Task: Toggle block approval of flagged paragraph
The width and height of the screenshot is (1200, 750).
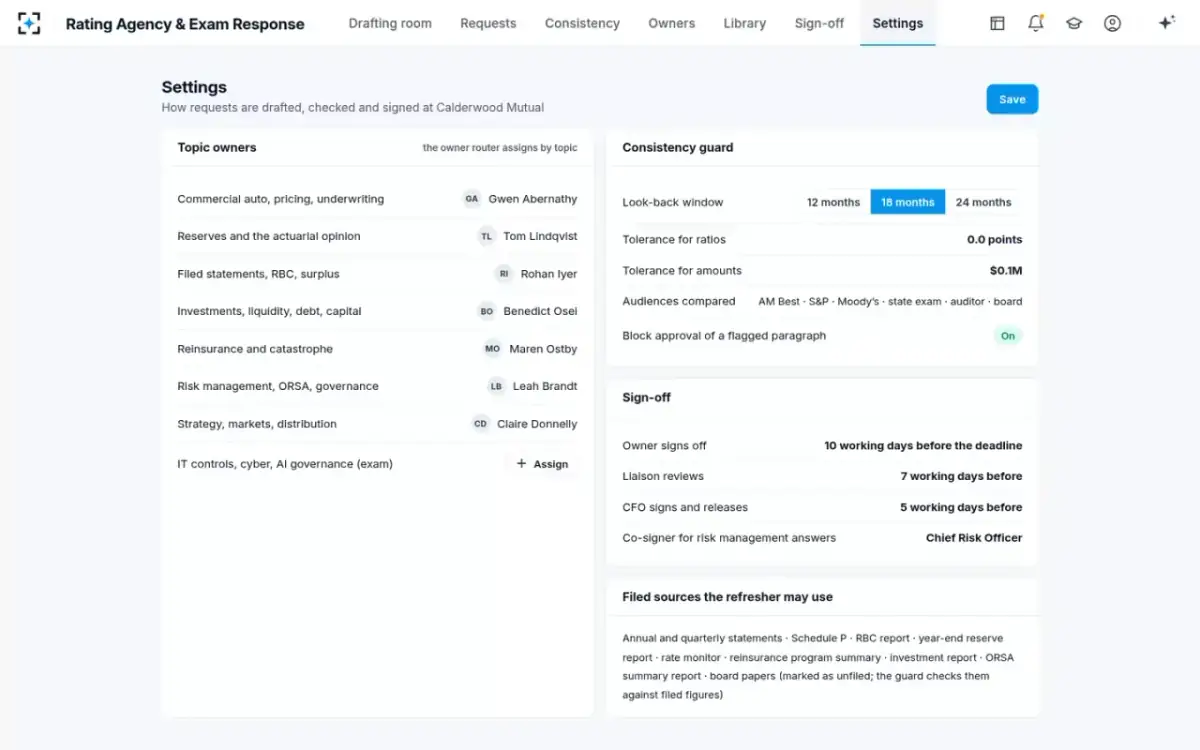Action: (x=1008, y=336)
